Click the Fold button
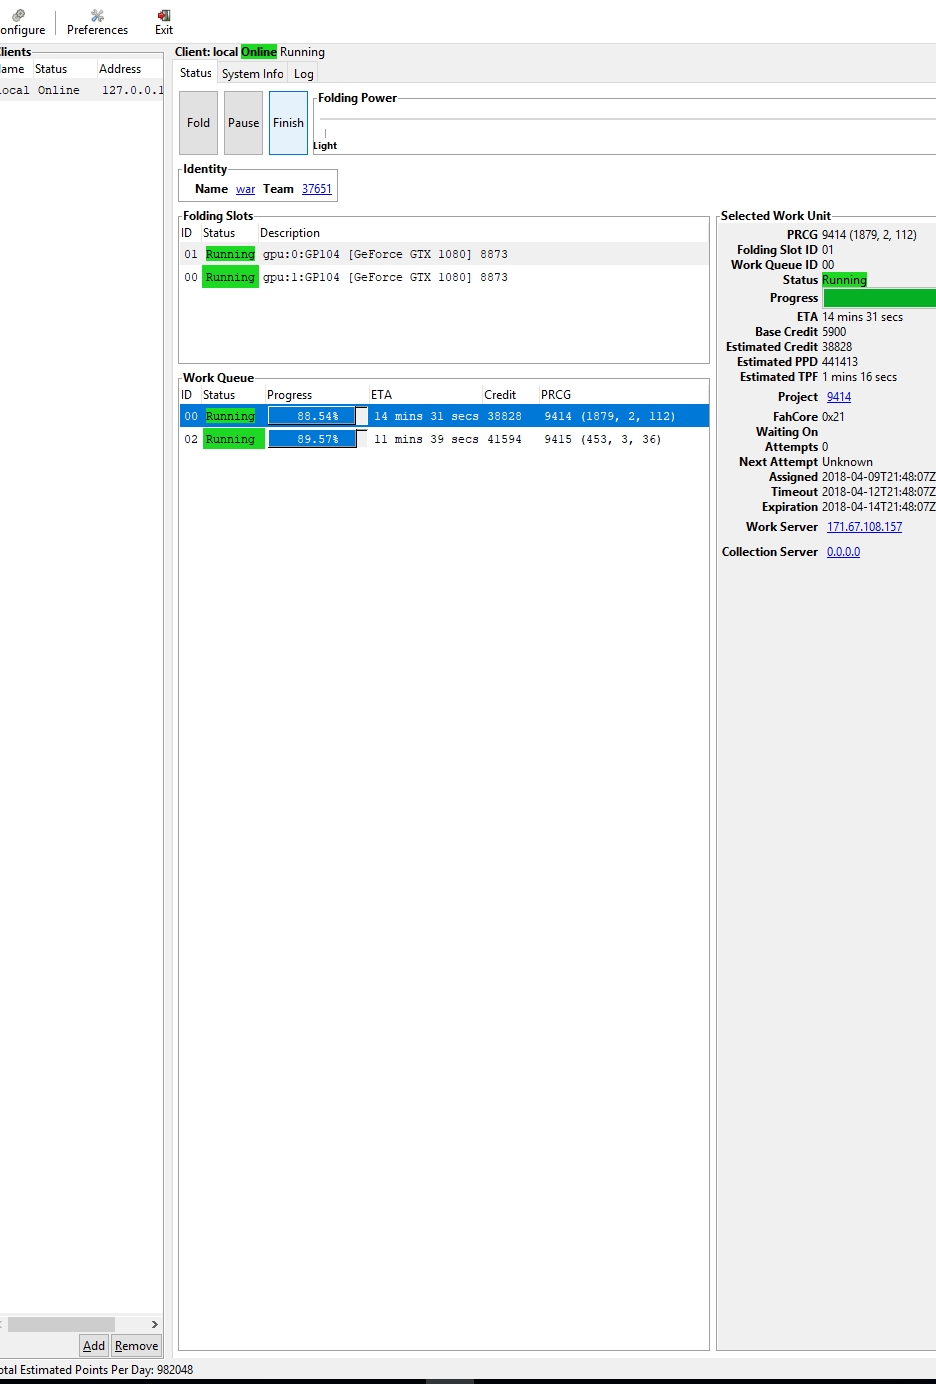Image resolution: width=936 pixels, height=1384 pixels. 198,123
